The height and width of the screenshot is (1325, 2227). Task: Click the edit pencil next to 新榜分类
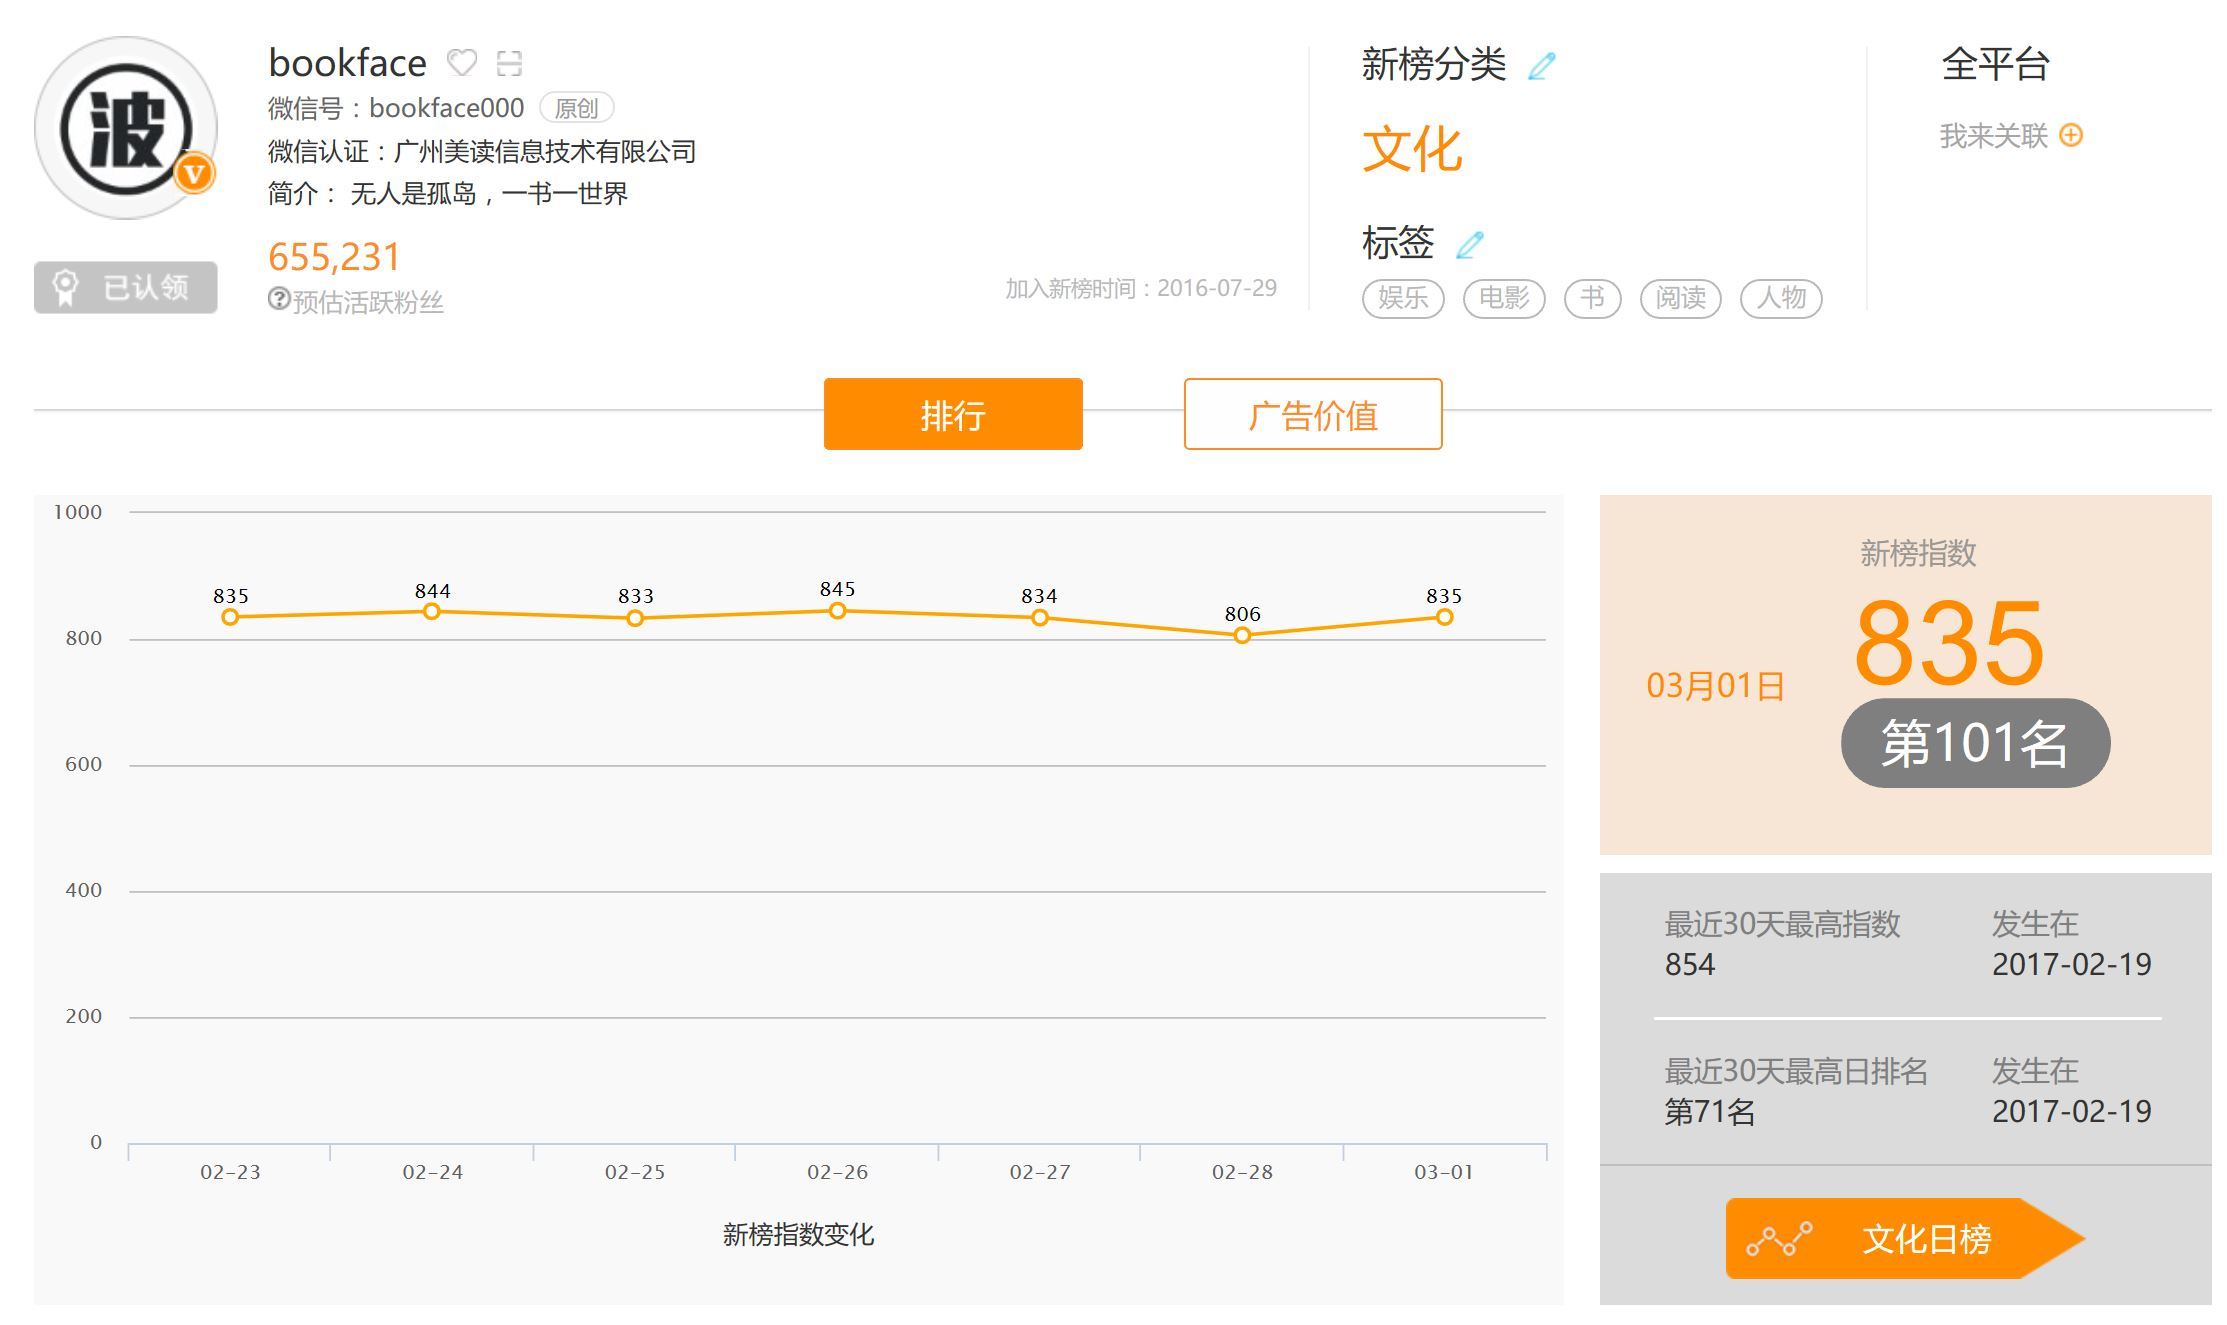coord(1542,67)
